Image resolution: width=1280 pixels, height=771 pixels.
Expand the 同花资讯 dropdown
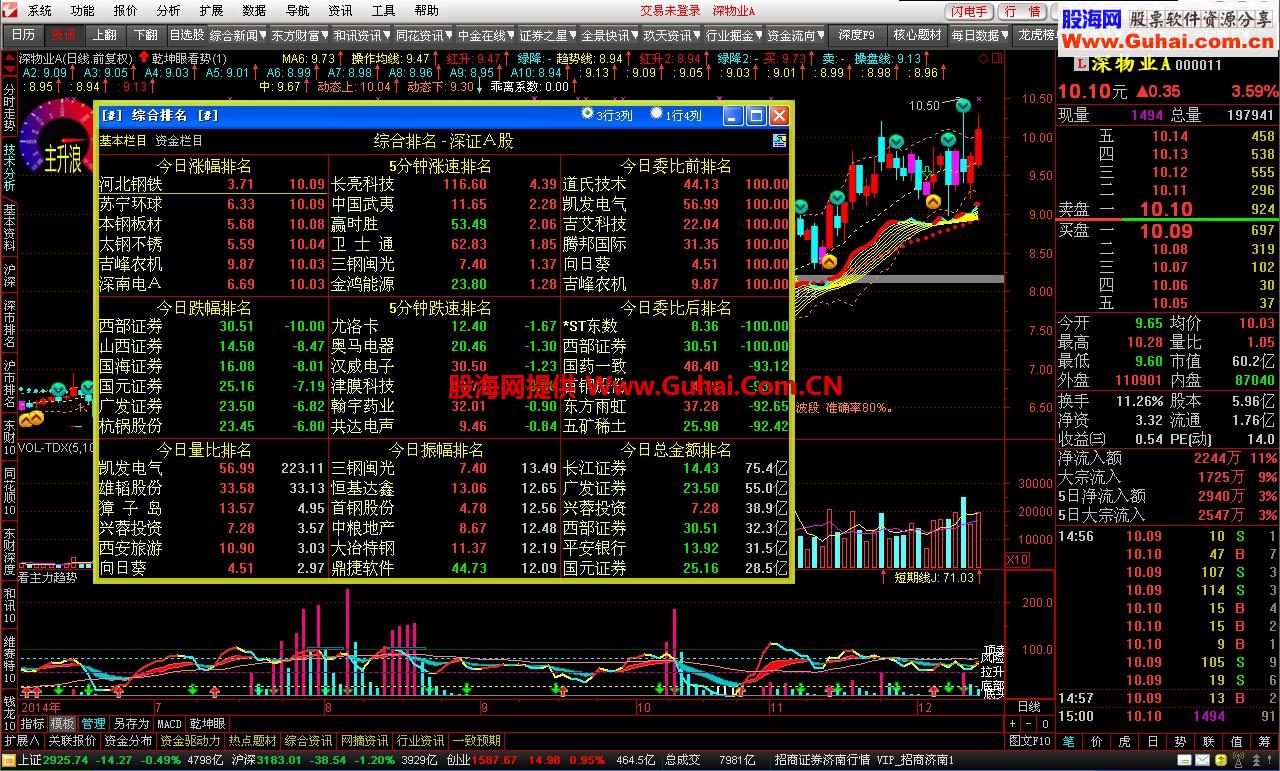[424, 34]
